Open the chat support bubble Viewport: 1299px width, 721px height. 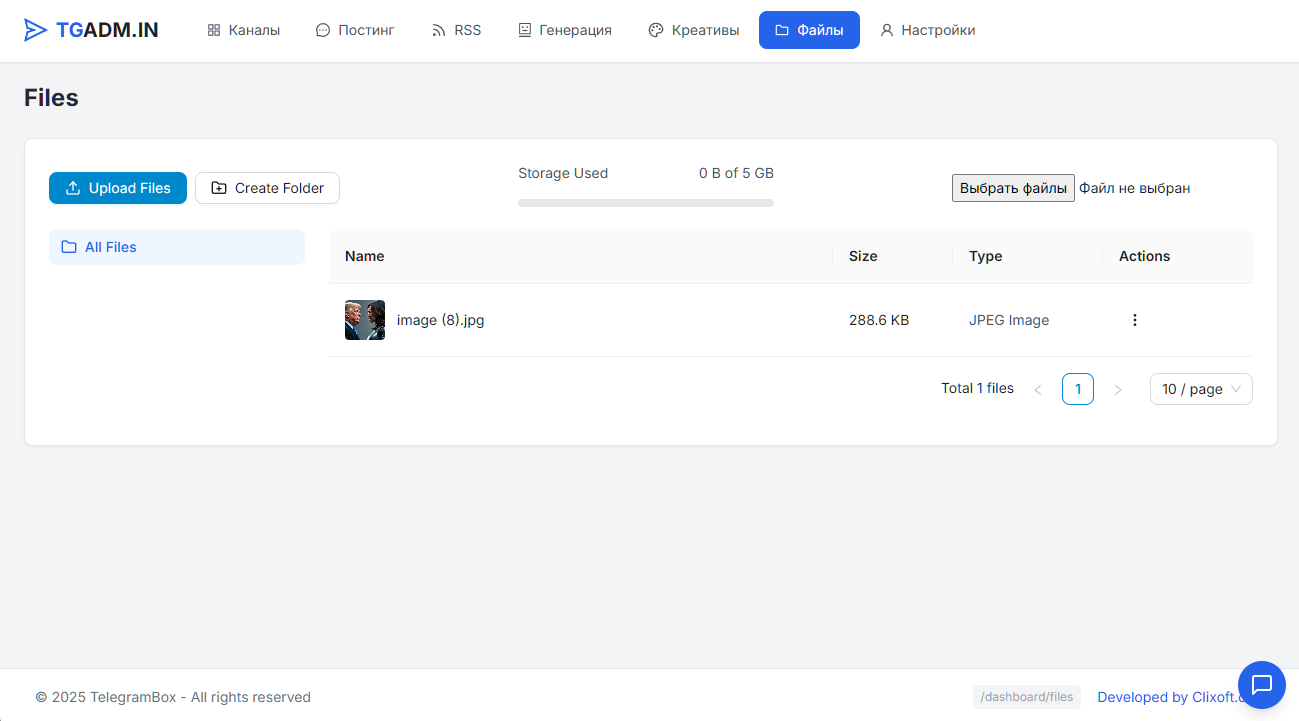point(1262,685)
